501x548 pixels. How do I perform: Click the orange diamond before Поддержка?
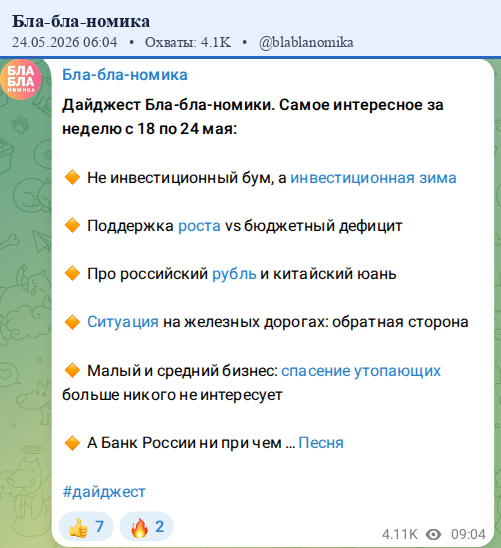pos(72,225)
